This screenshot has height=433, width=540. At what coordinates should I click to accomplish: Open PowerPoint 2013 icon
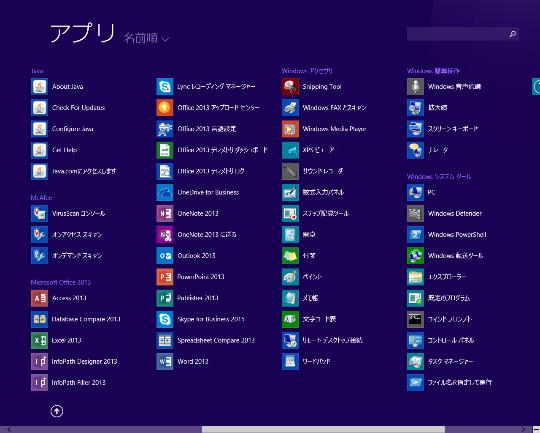(x=165, y=277)
